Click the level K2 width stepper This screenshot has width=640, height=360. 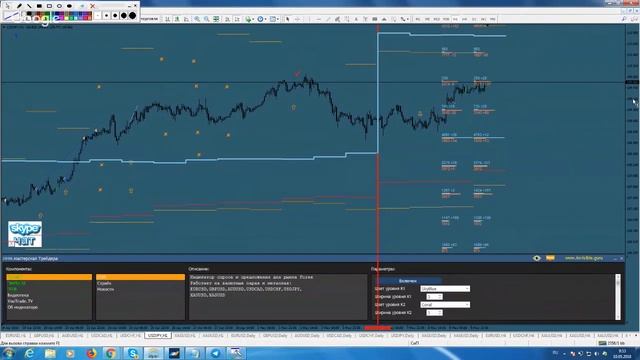click(434, 313)
